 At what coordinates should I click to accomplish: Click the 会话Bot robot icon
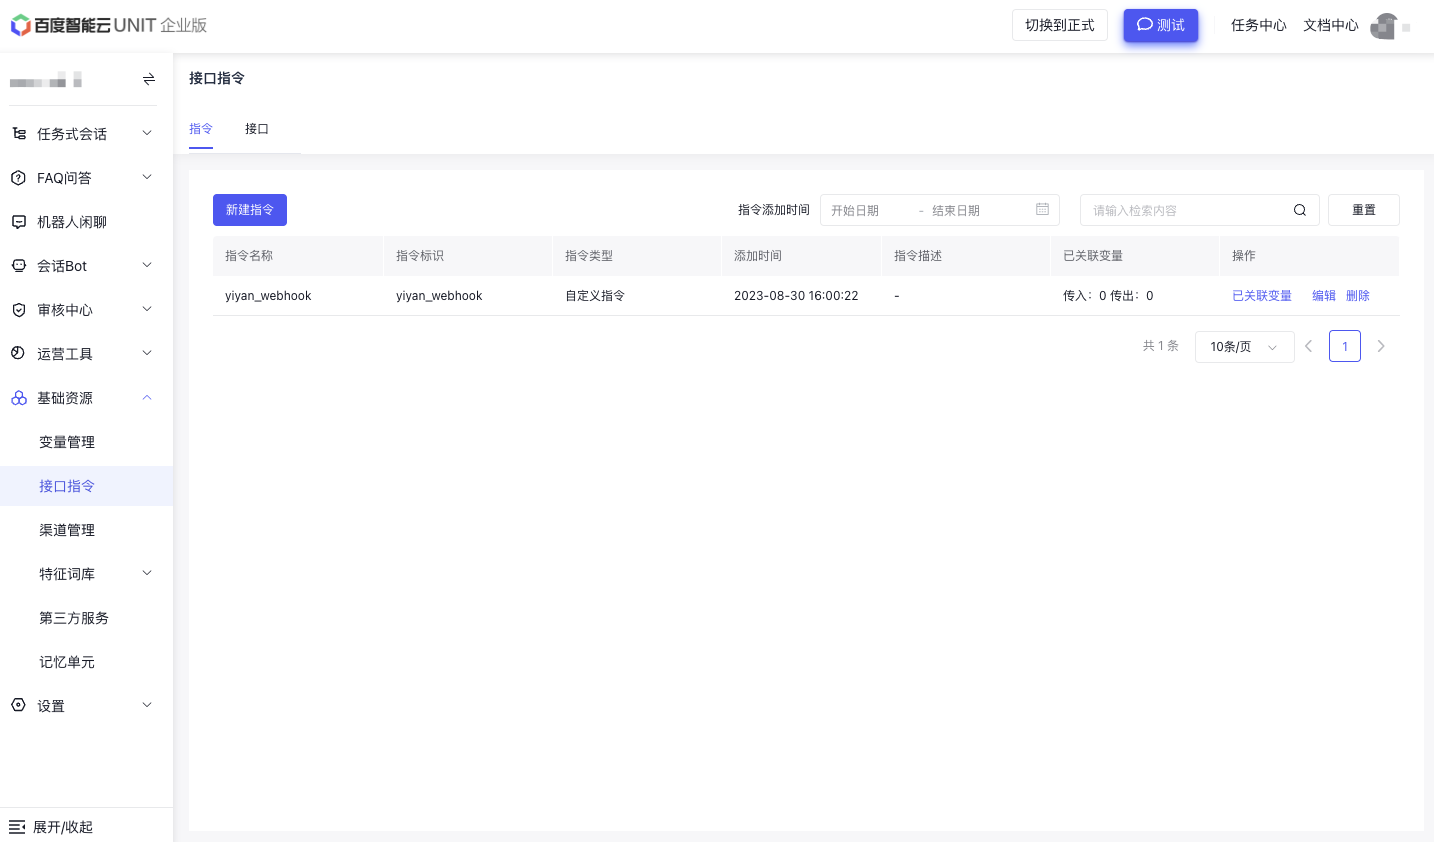click(18, 266)
